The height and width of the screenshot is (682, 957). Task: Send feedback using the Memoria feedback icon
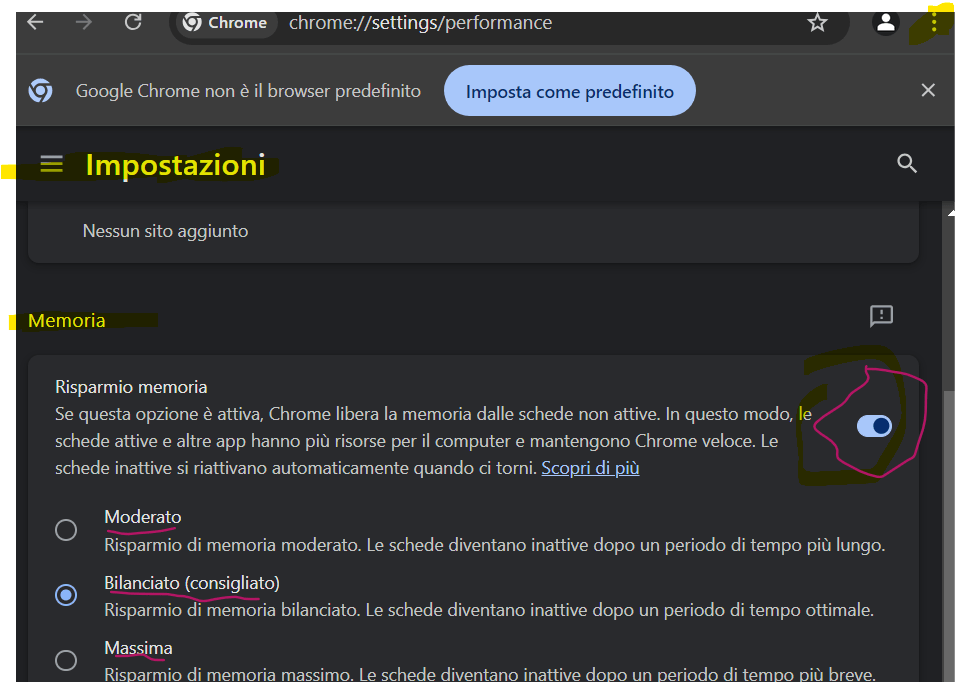tap(881, 317)
